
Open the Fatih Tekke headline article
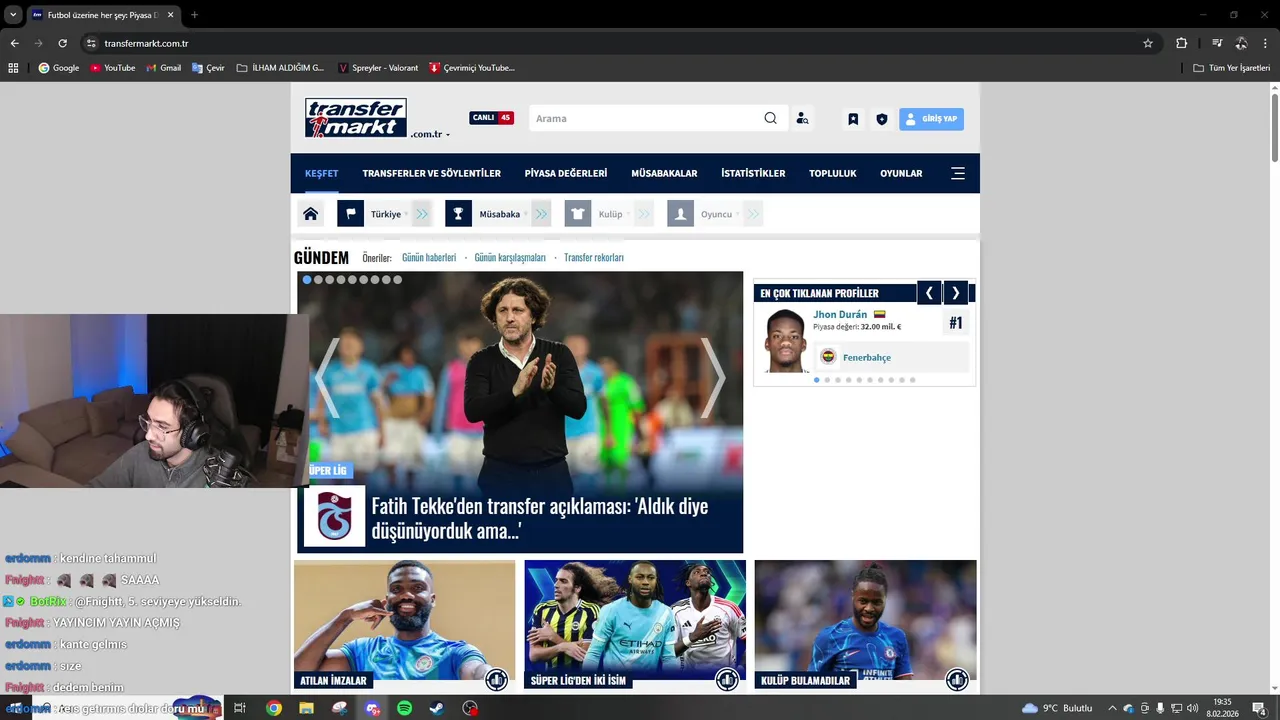(x=540, y=518)
